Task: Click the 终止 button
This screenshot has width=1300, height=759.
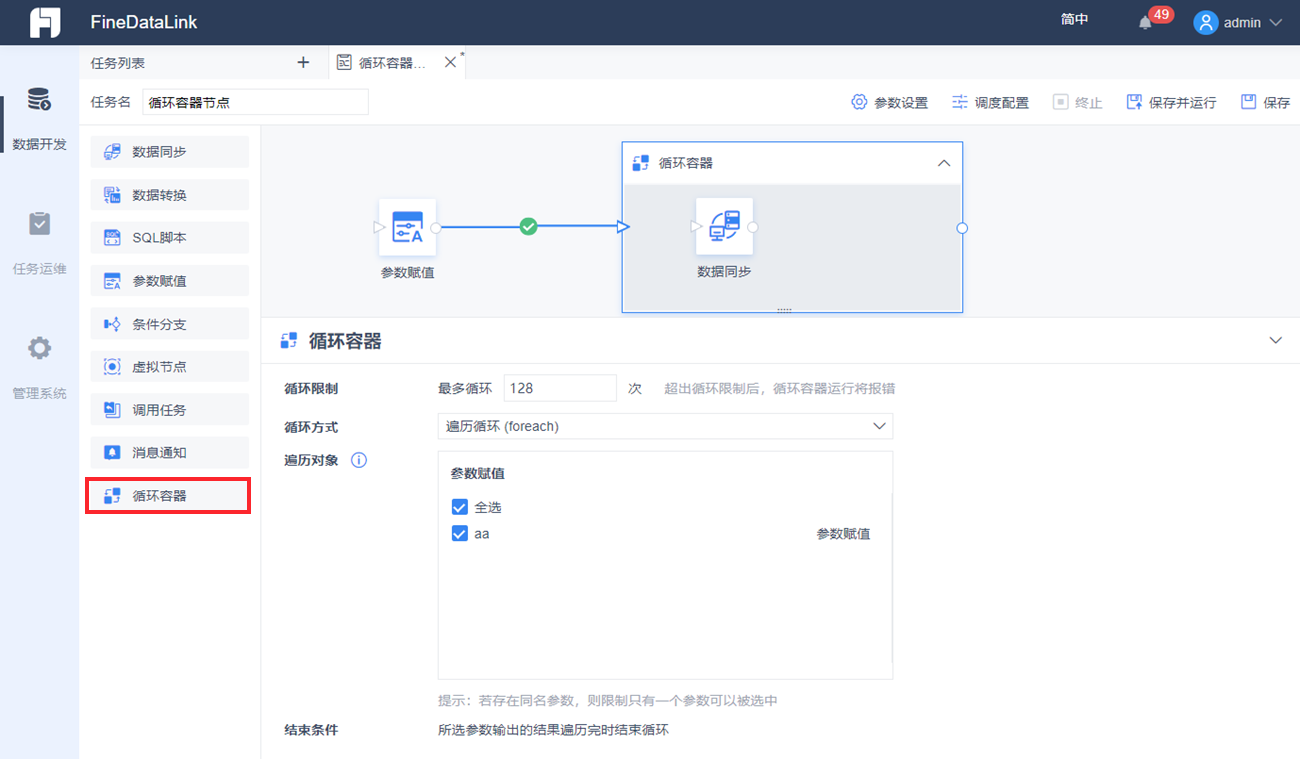Action: coord(1077,102)
